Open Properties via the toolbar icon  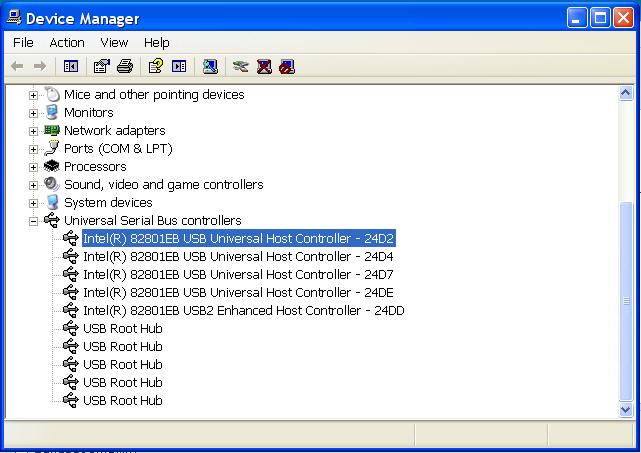(x=101, y=66)
